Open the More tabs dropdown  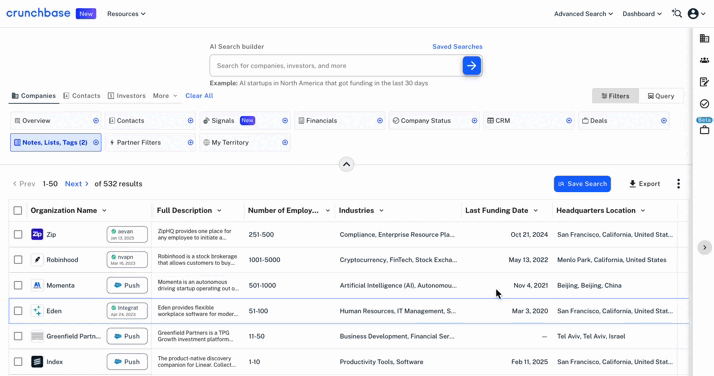(165, 96)
